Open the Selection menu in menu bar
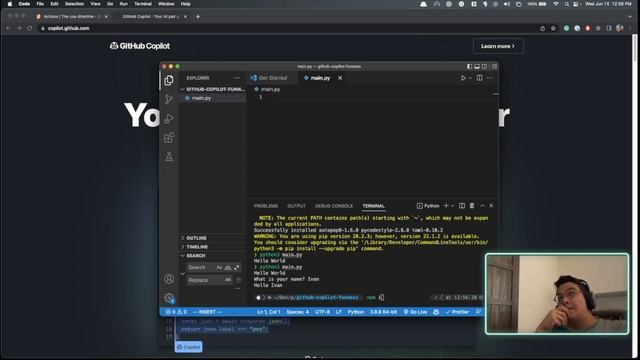640x360 pixels. point(74,4)
